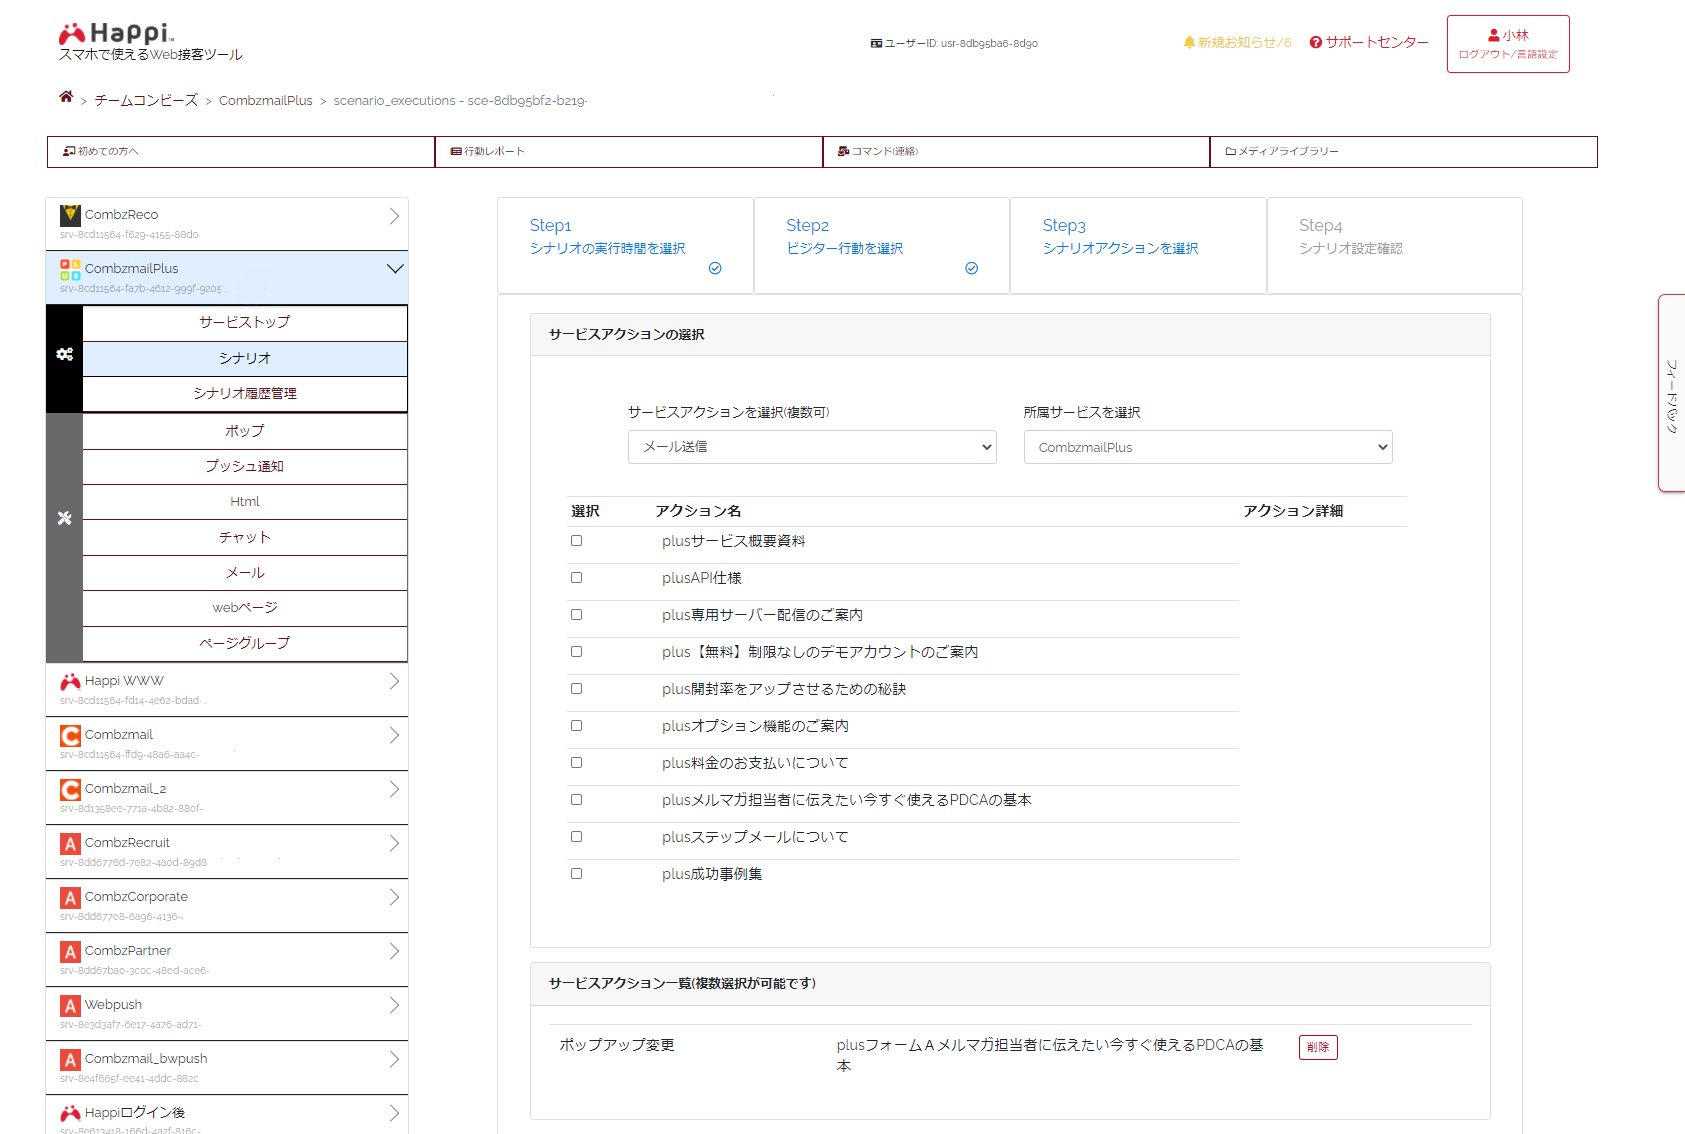Expand the Combzmail chevron
Screen dimensions: 1685x1134
[x=394, y=735]
